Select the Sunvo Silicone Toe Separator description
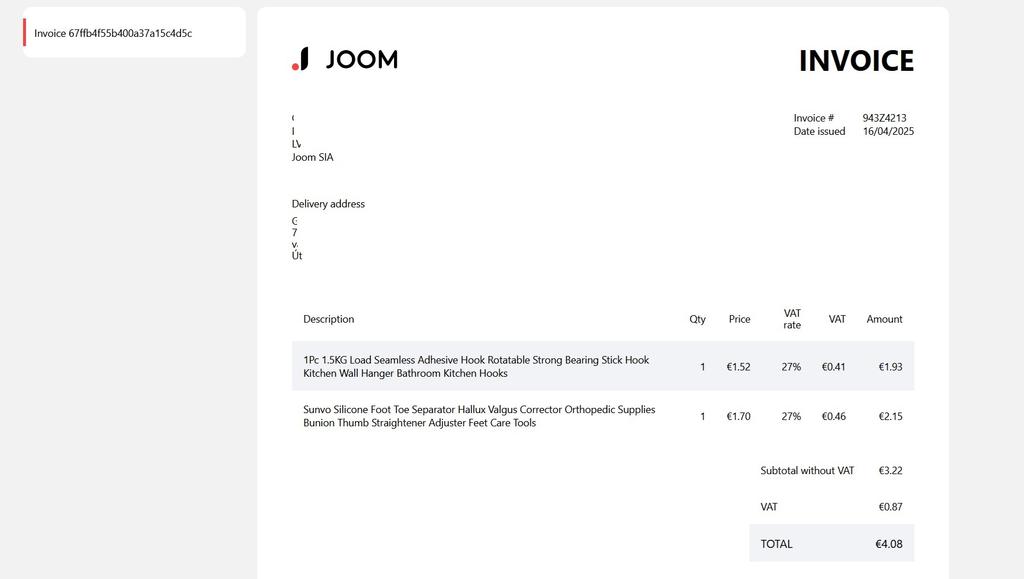Image resolution: width=1024 pixels, height=579 pixels. pyautogui.click(x=479, y=416)
